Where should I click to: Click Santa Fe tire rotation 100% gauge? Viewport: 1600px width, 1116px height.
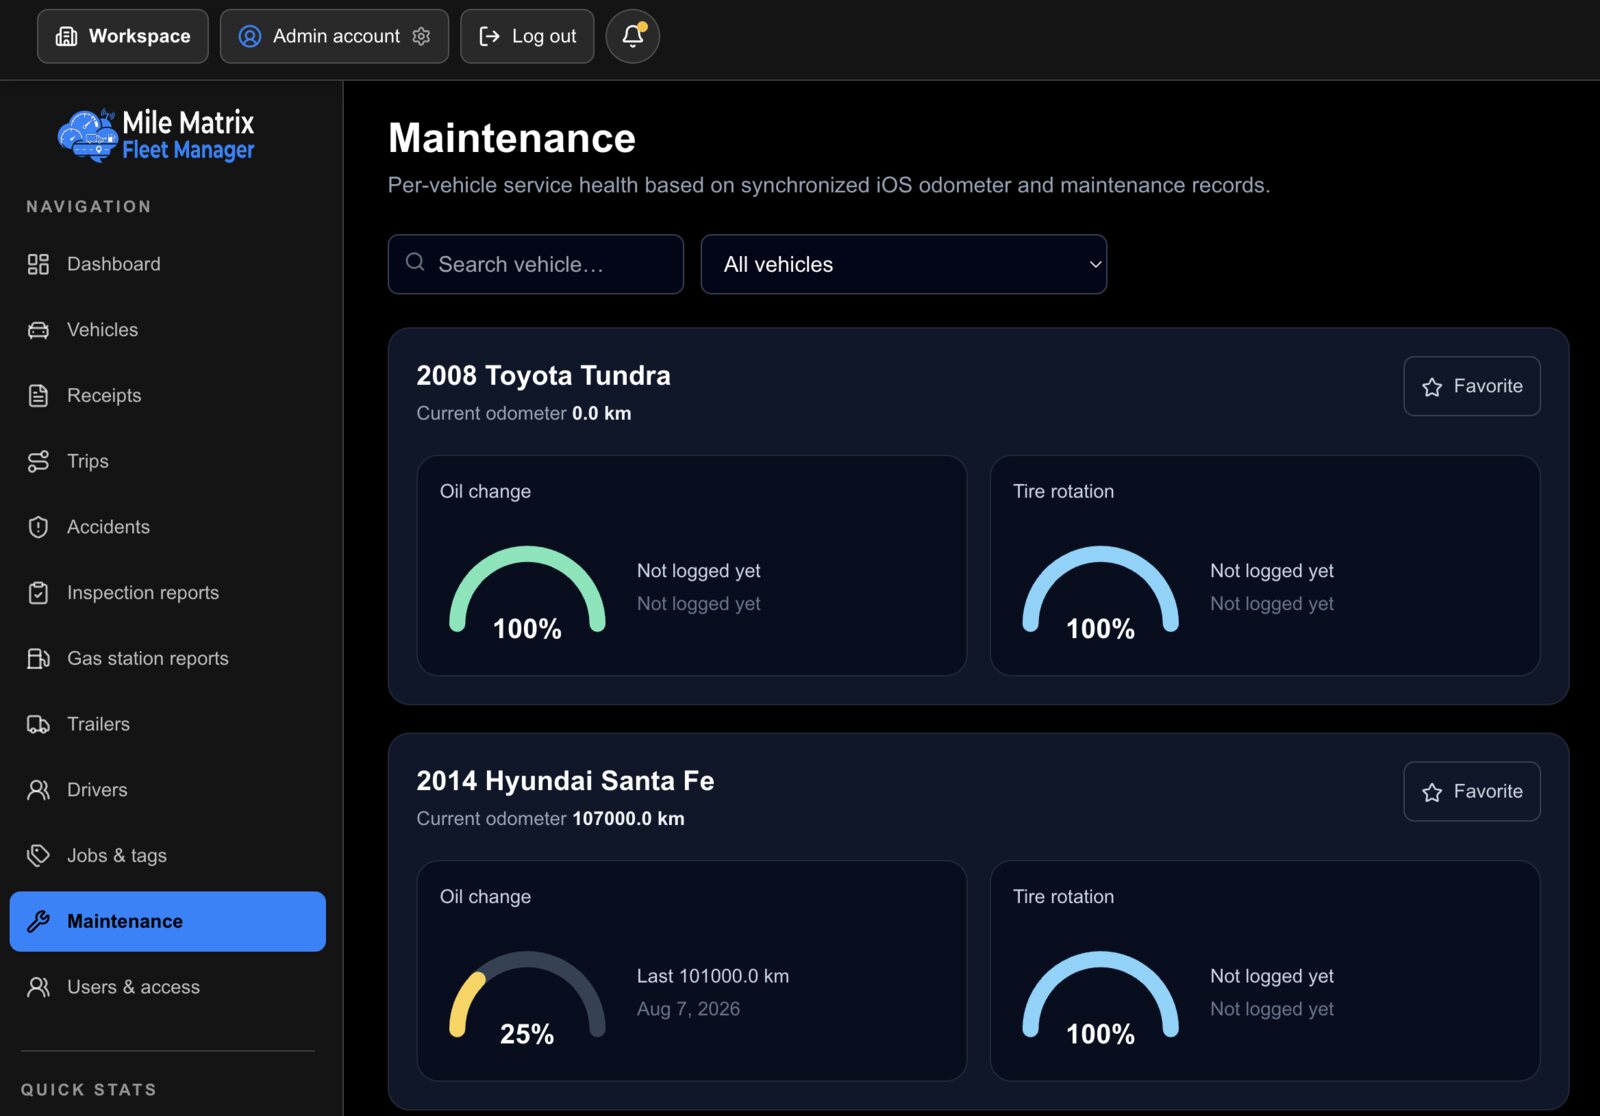pyautogui.click(x=1100, y=997)
